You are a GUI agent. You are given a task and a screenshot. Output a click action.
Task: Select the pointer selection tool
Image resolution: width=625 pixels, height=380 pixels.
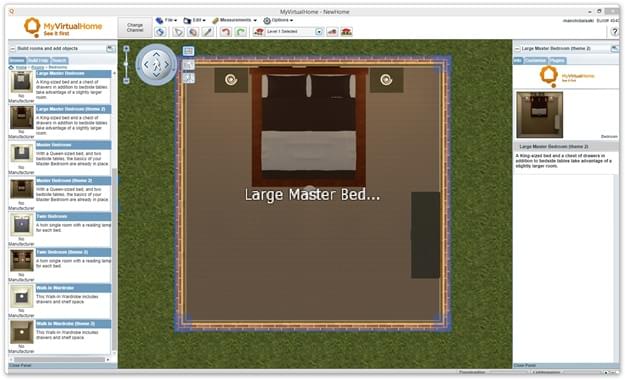(178, 32)
